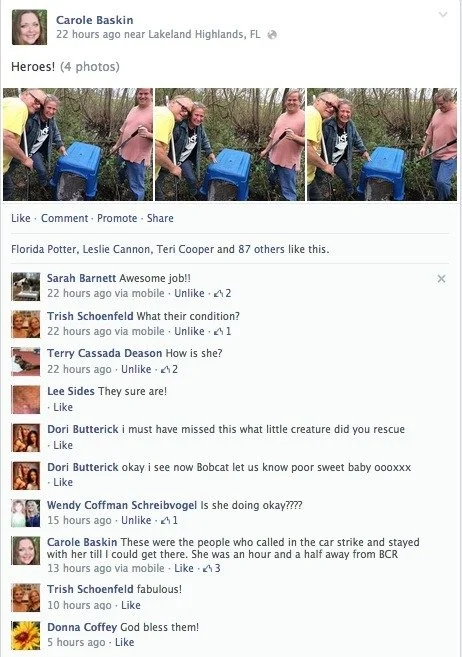Click Share under the post
The image size is (462, 657).
[x=160, y=218]
